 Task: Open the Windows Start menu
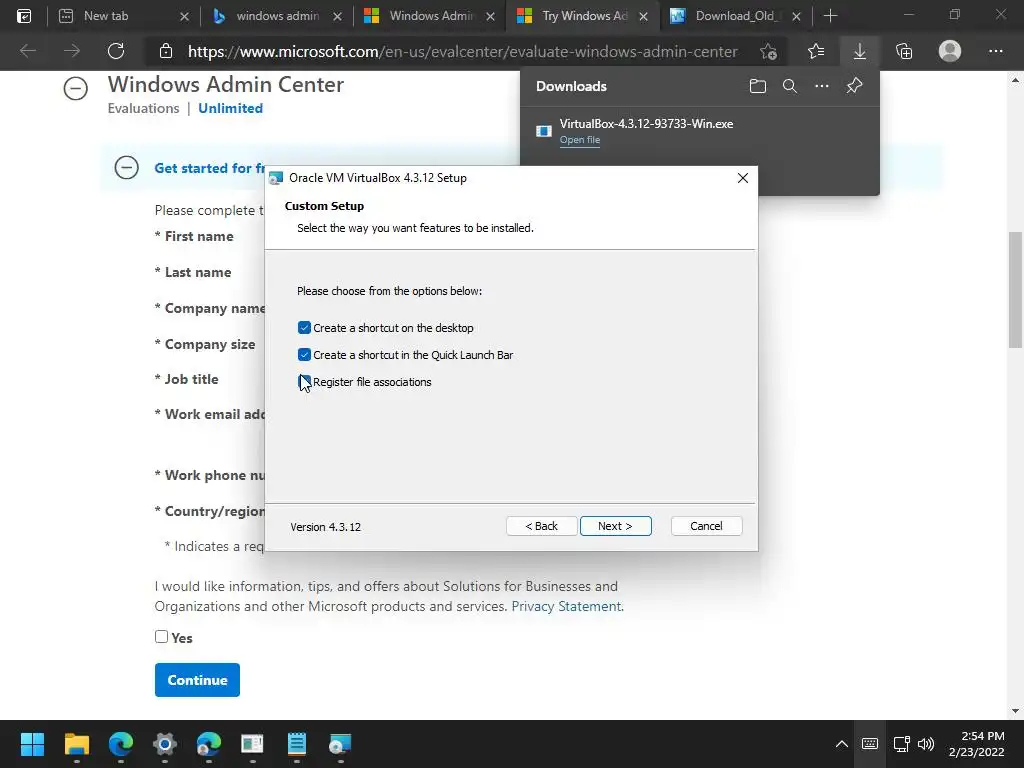tap(32, 744)
